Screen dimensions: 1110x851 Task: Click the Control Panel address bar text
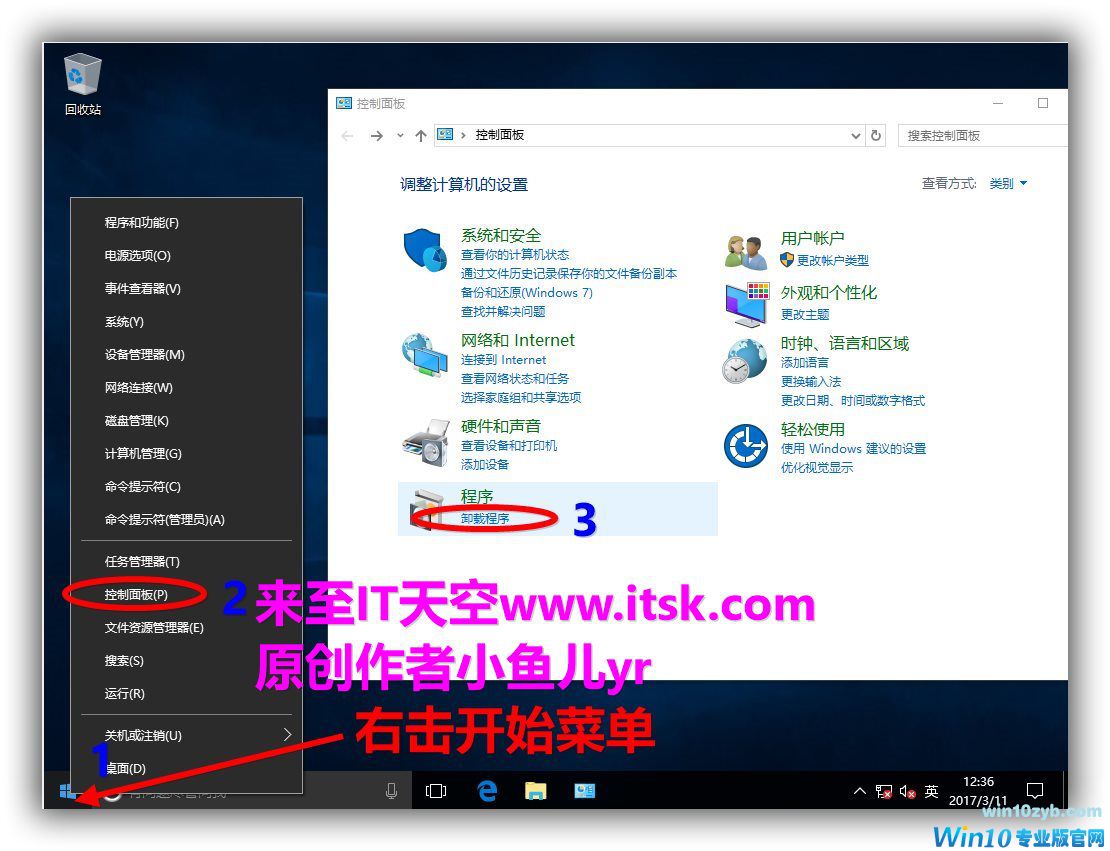(500, 135)
